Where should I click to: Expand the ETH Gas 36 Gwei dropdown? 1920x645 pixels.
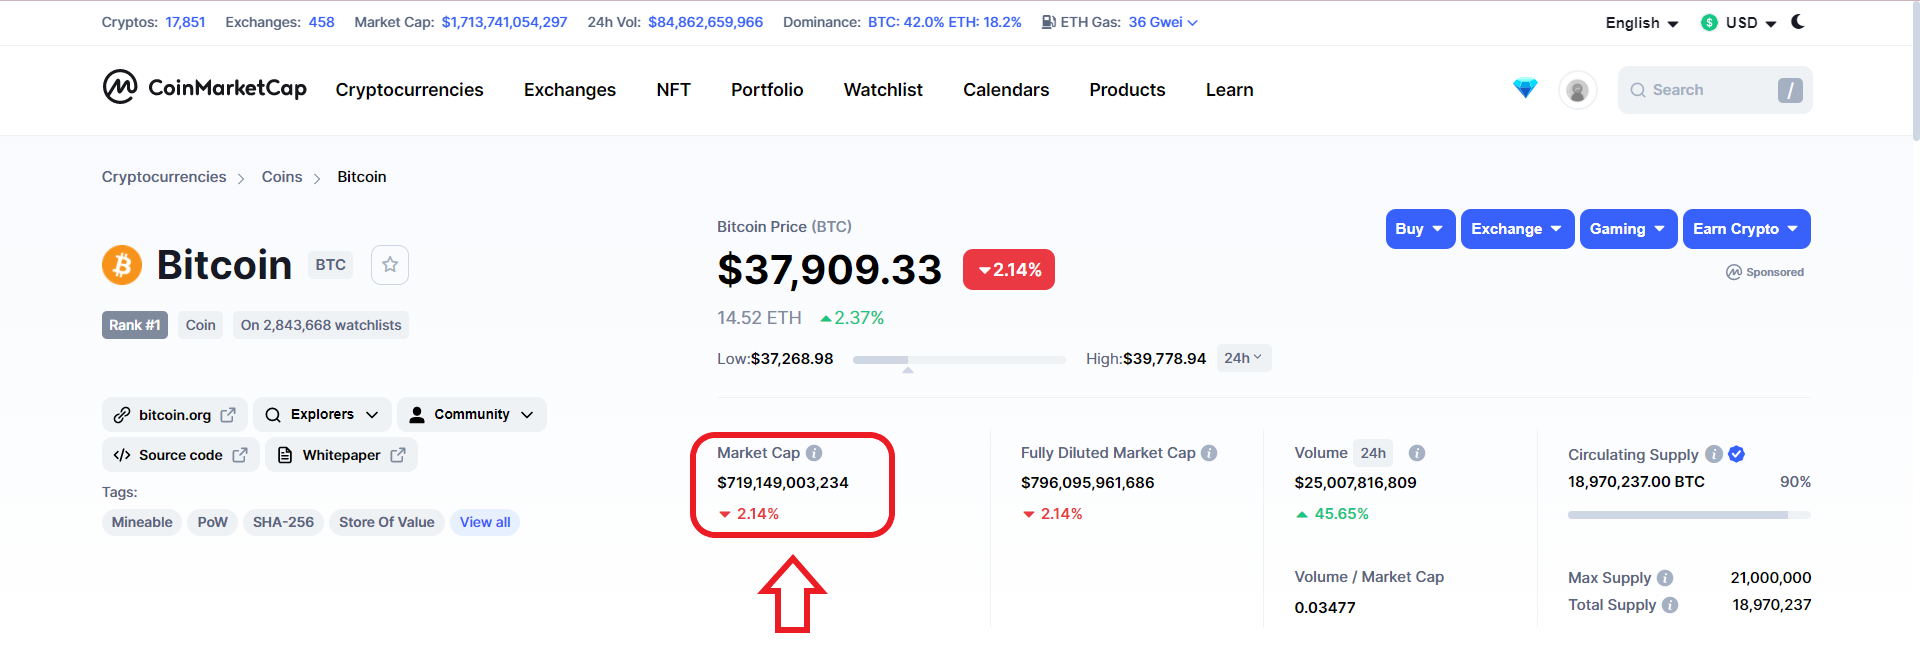[x=1163, y=22]
